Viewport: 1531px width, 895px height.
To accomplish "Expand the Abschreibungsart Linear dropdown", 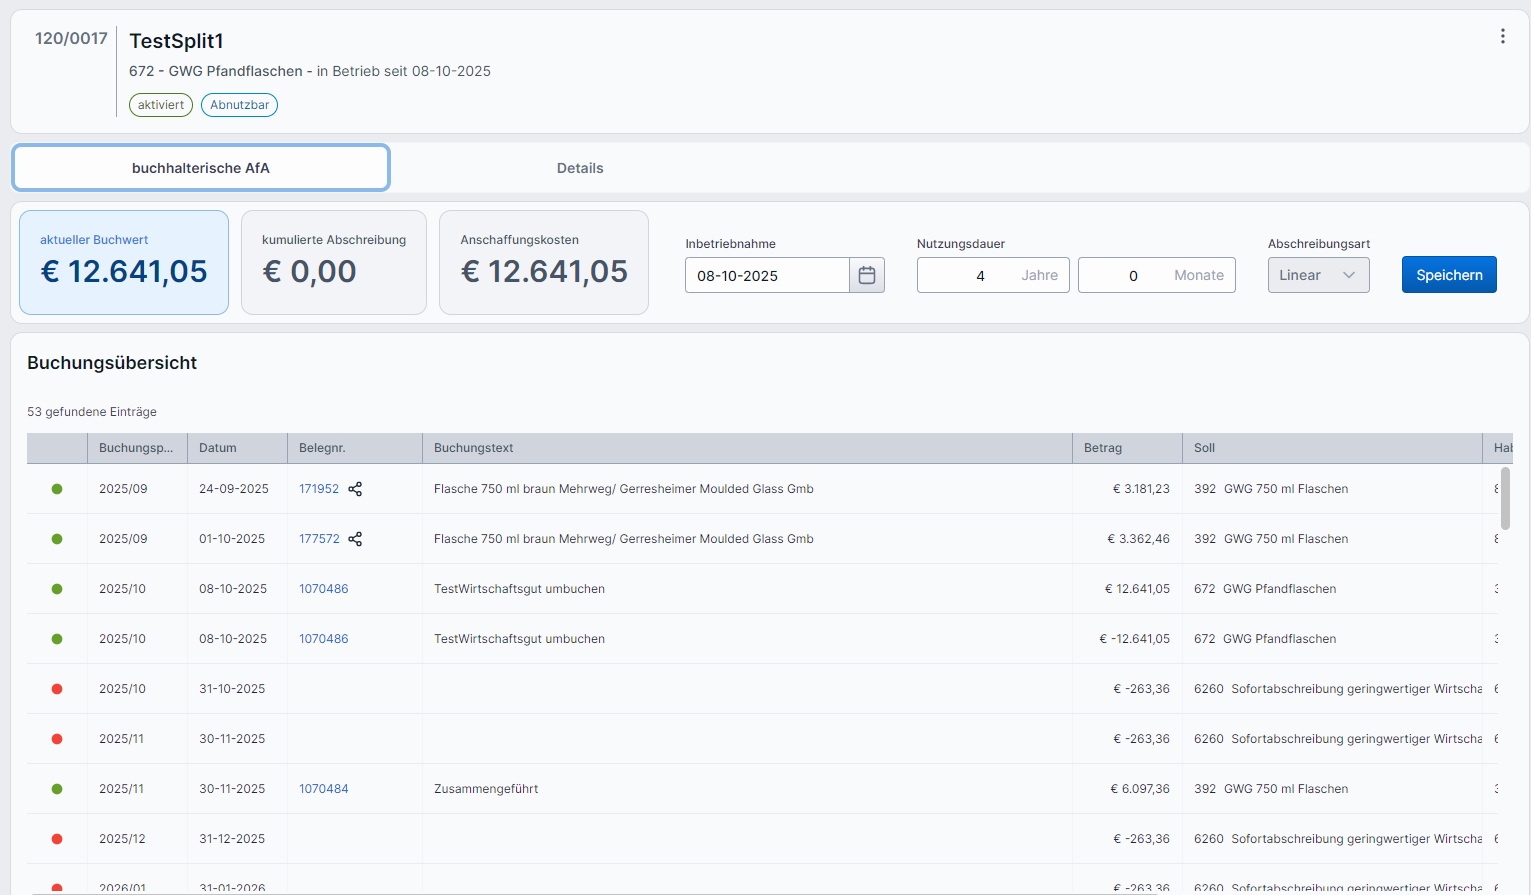I will [1318, 276].
